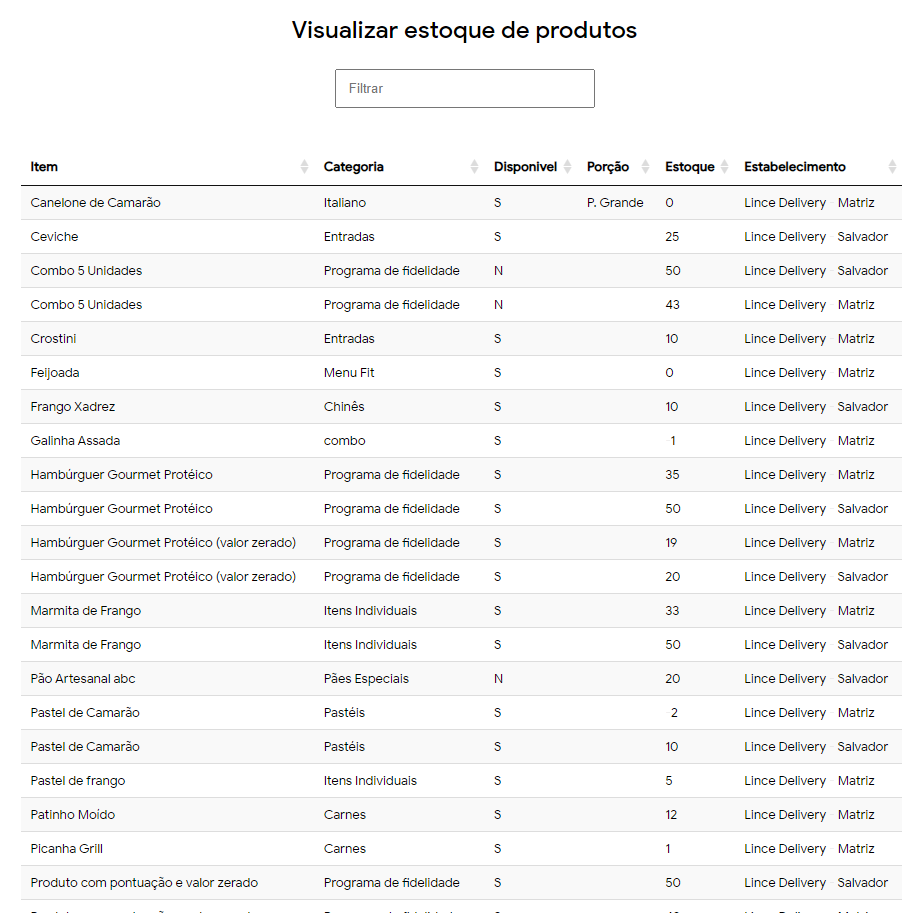Click the Categoria column sort arrows
This screenshot has height=913, width=921.
pos(474,167)
